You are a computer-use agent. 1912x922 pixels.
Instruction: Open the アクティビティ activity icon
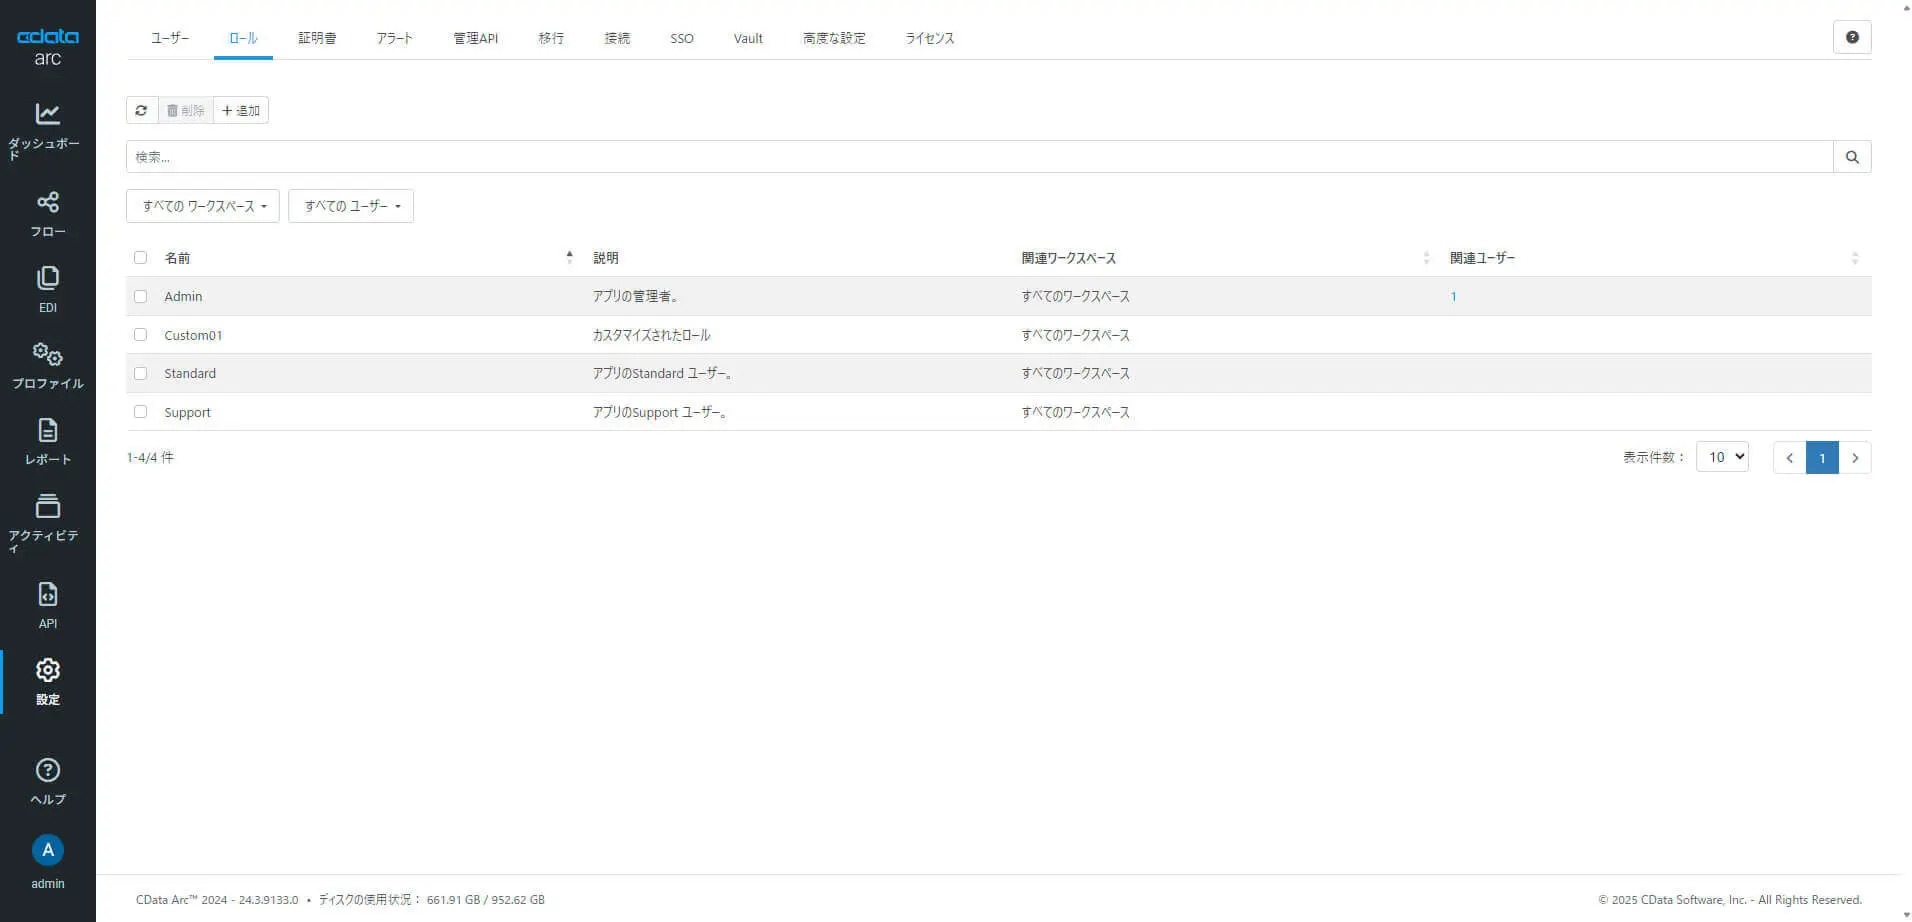(47, 506)
